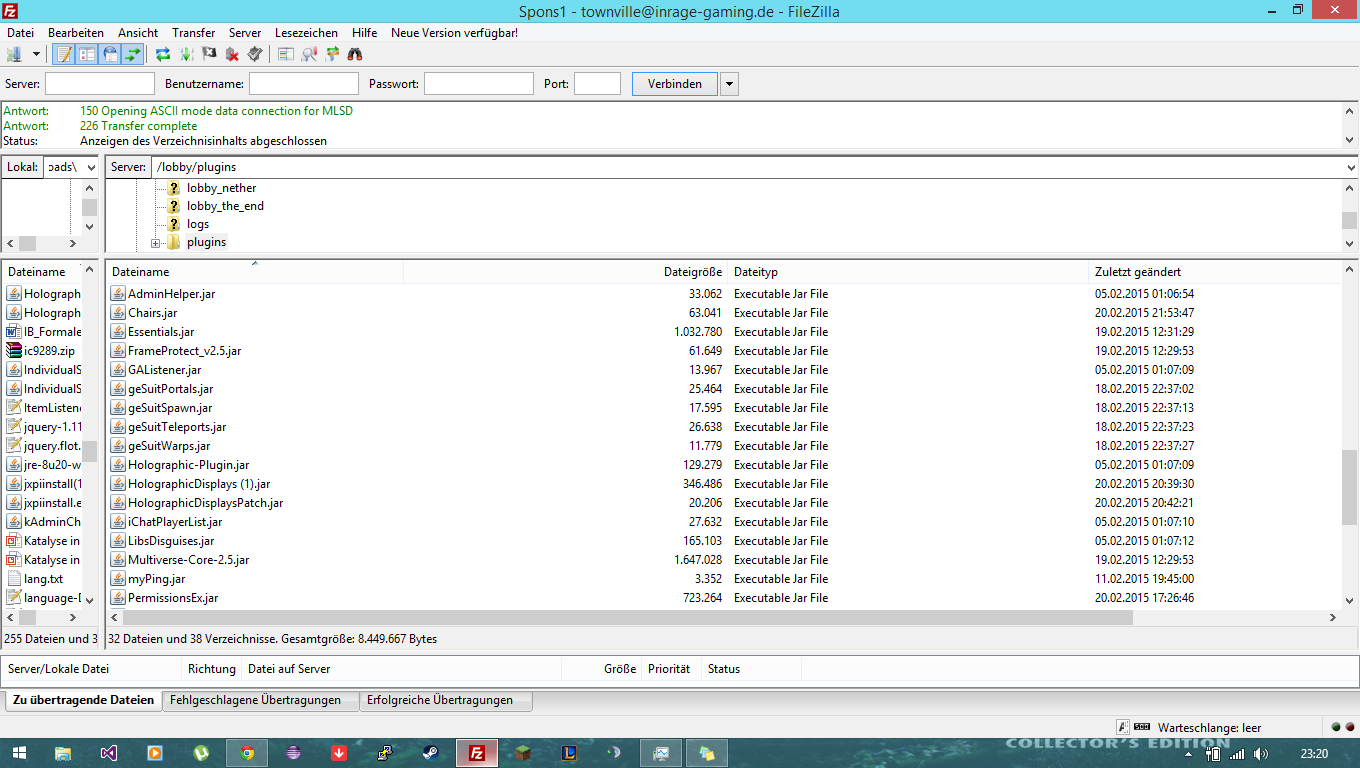Image resolution: width=1360 pixels, height=768 pixels.
Task: Select the ic9289.zip archive icon in local list
Action: [x=14, y=351]
